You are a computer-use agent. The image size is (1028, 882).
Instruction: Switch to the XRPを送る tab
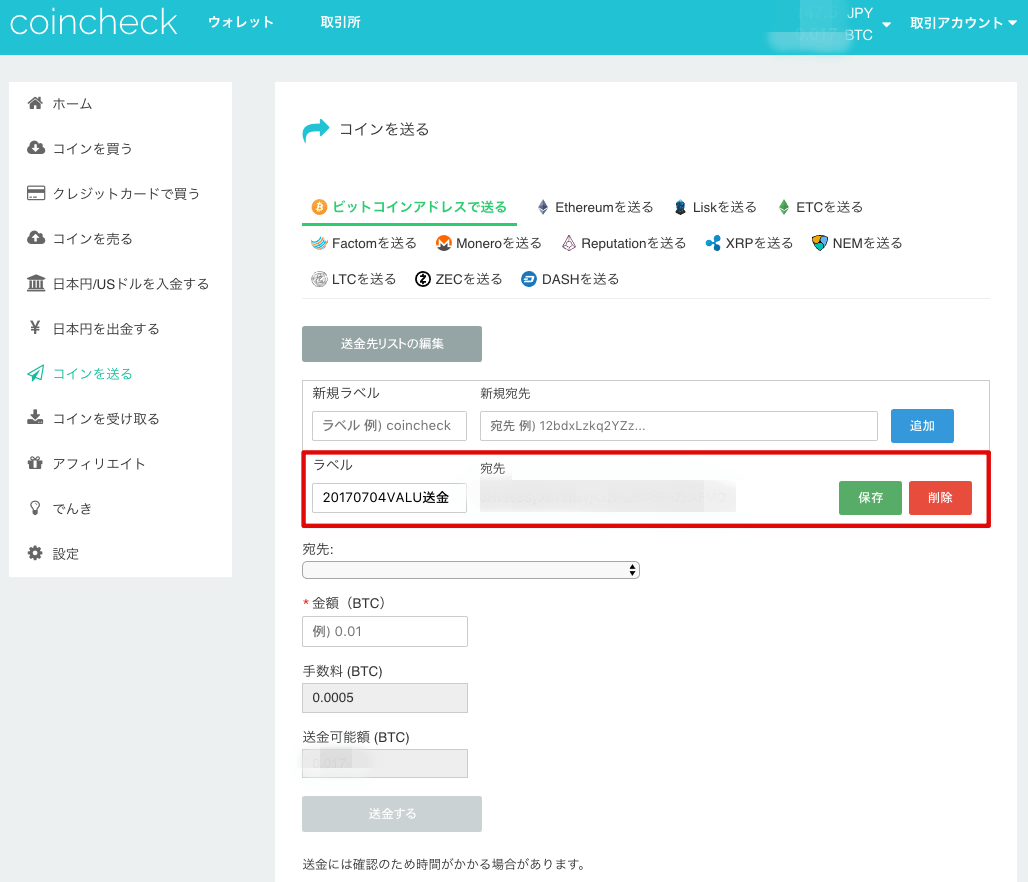click(749, 243)
